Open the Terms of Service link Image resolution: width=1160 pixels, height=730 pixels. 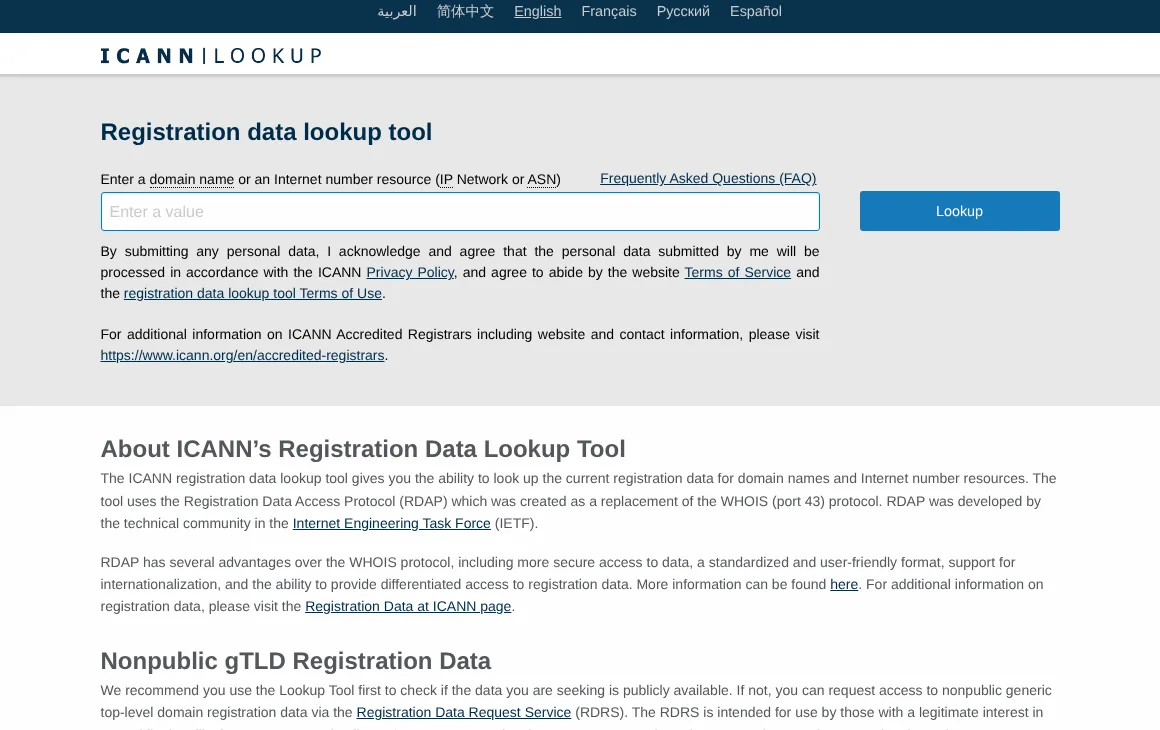[738, 272]
